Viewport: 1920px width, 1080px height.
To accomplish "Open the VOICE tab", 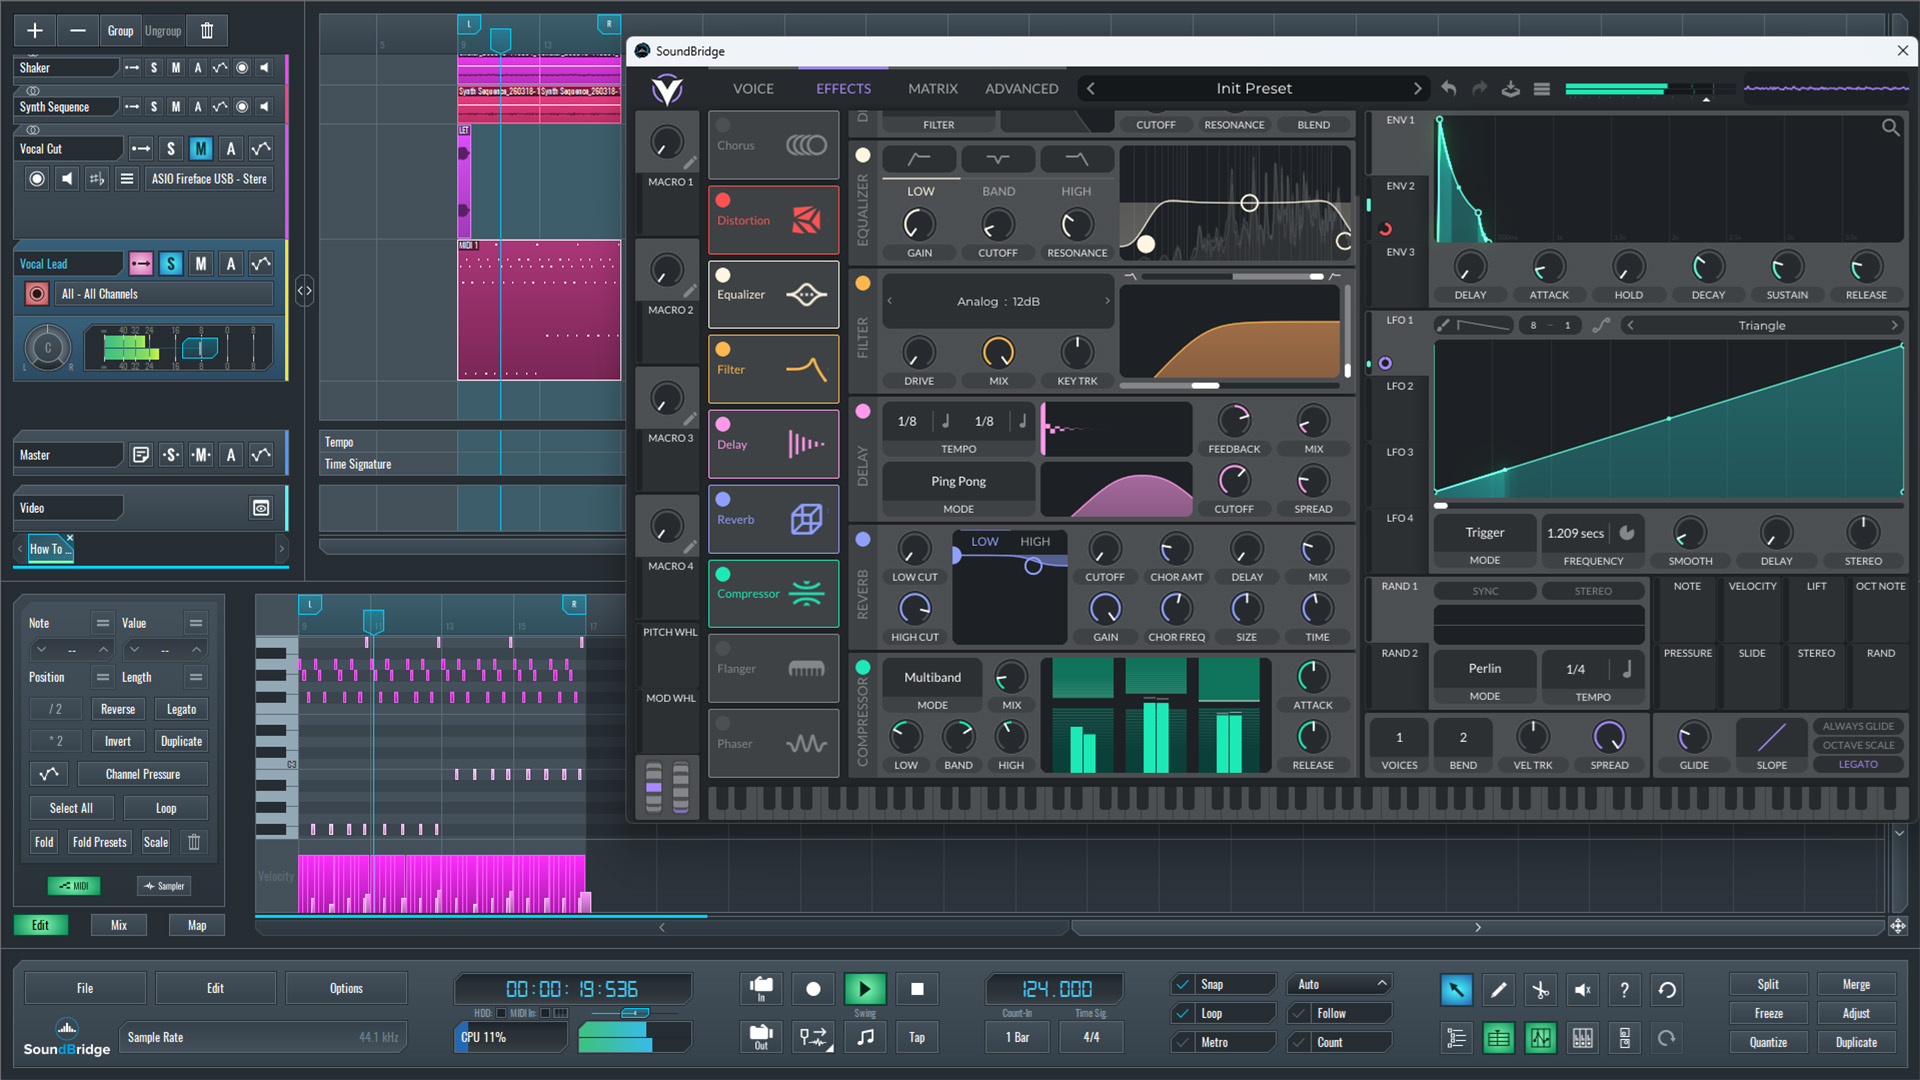I will pos(753,89).
